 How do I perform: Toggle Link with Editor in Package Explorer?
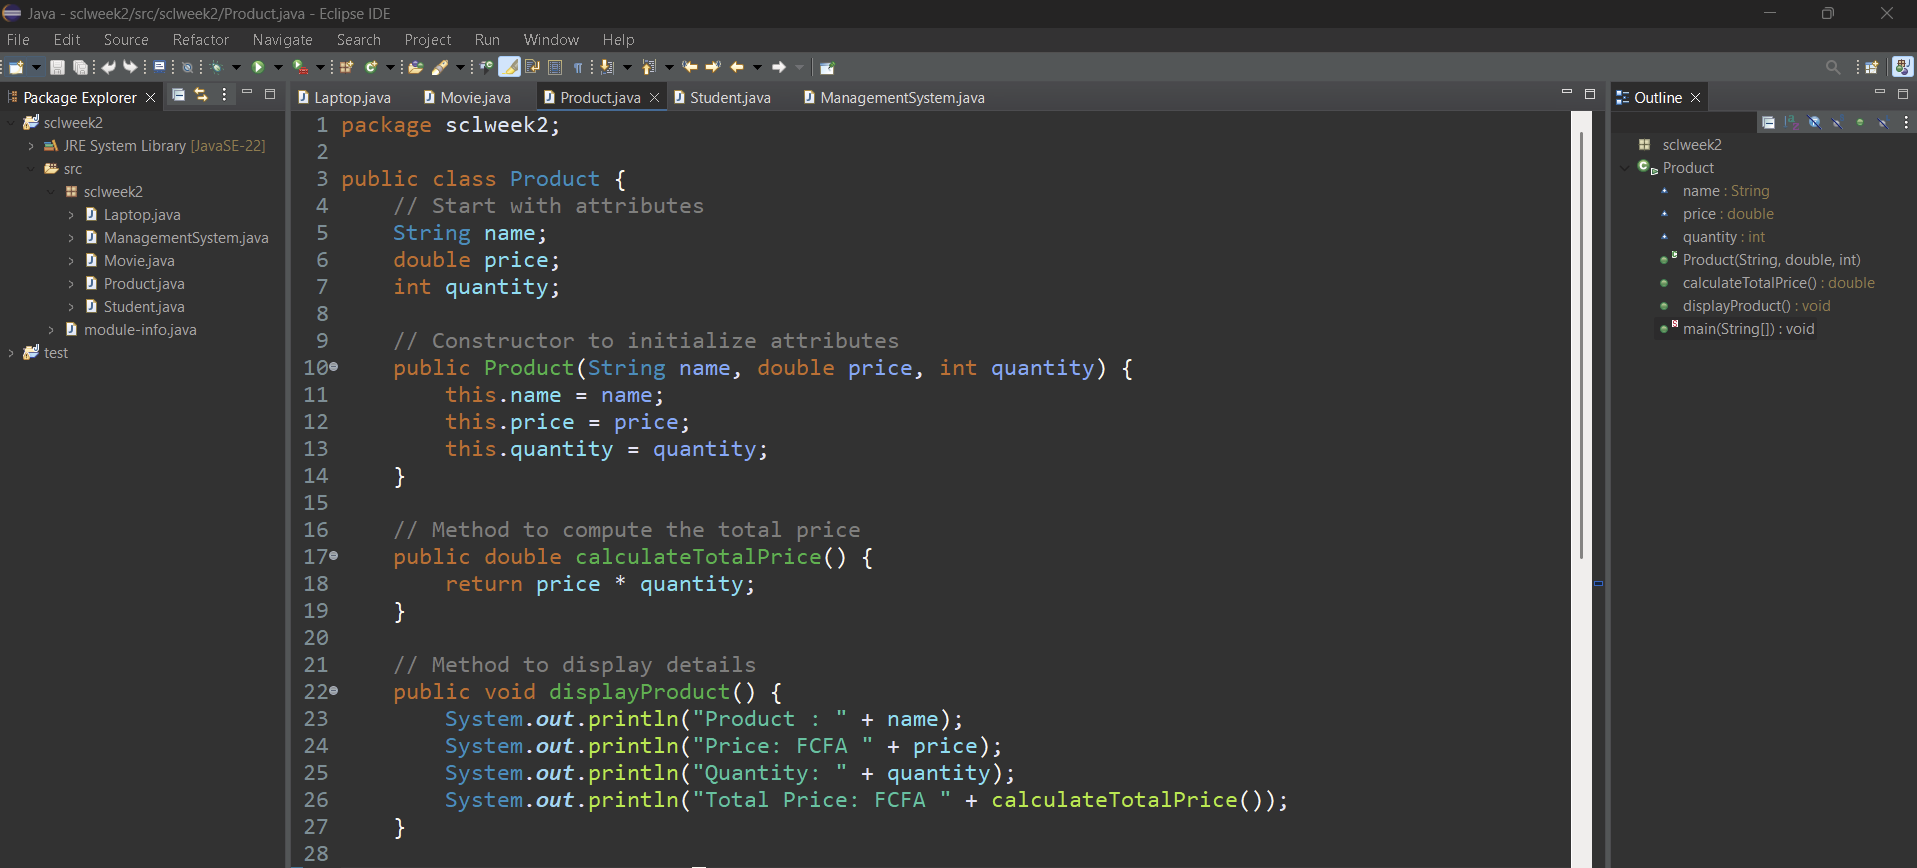coord(201,94)
